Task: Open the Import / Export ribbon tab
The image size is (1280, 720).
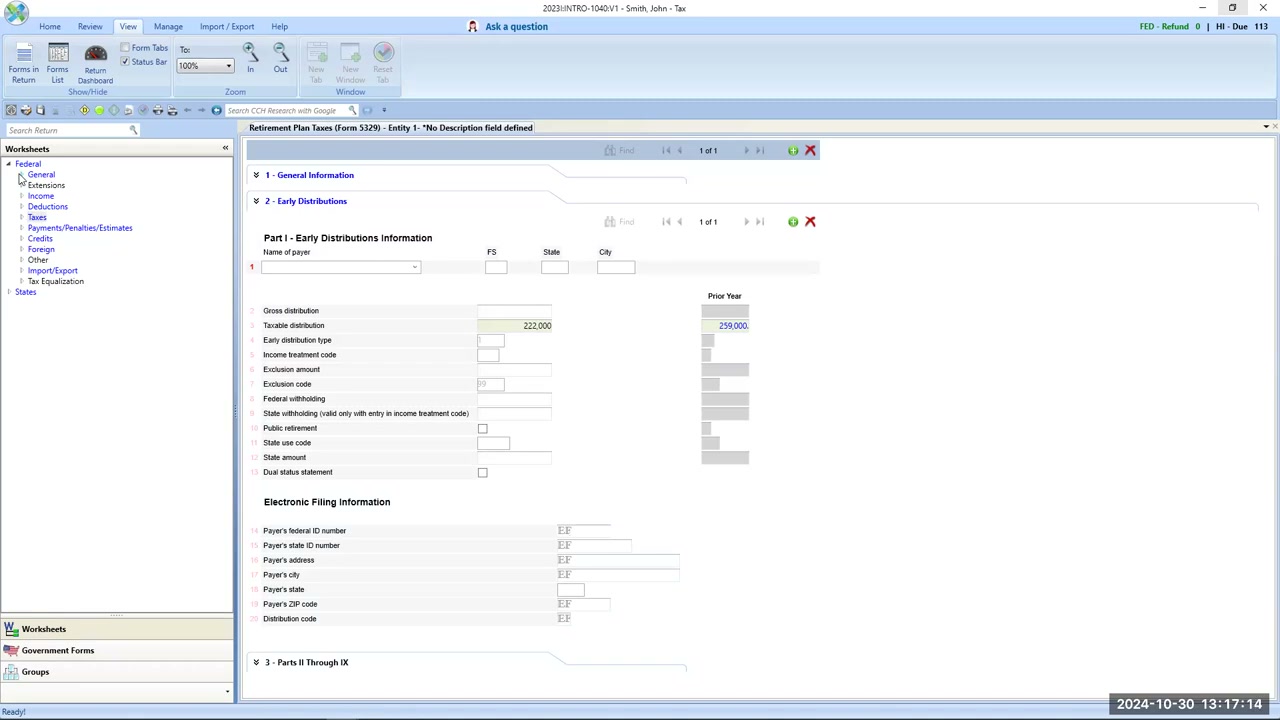Action: tap(227, 27)
